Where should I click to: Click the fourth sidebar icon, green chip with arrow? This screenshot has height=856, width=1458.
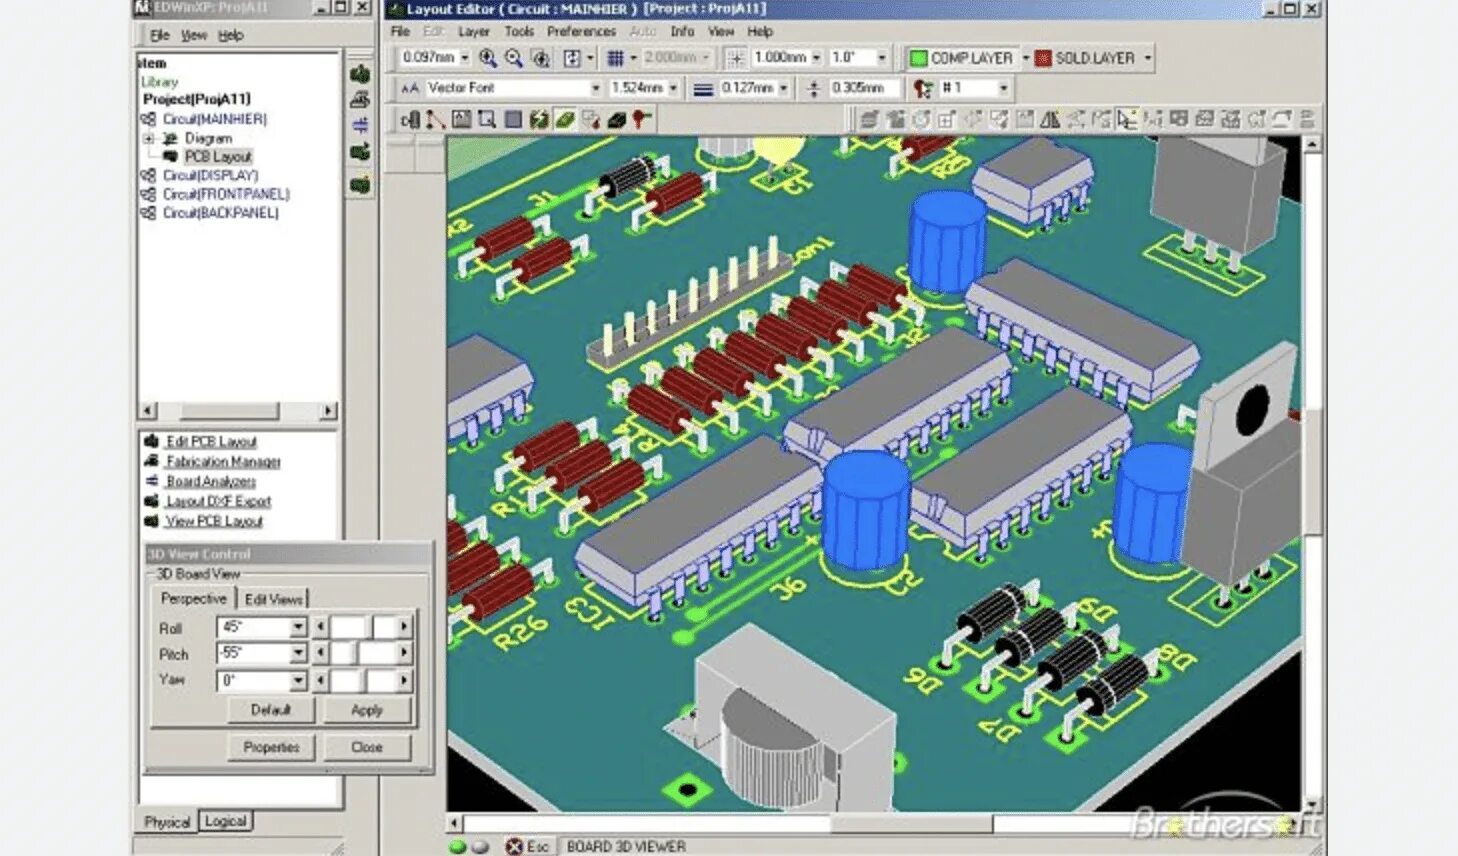tap(360, 152)
